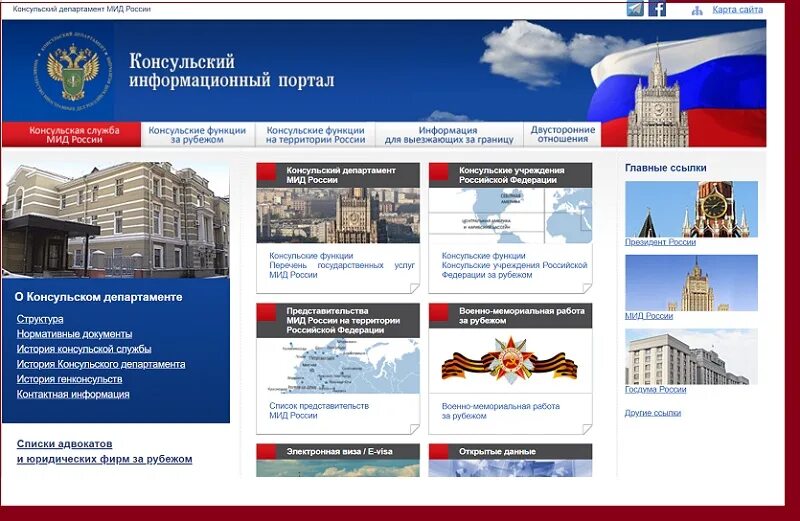800x521 pixels.
Task: Open Списки адвокатов и юридических фирм link
Action: pos(105,451)
